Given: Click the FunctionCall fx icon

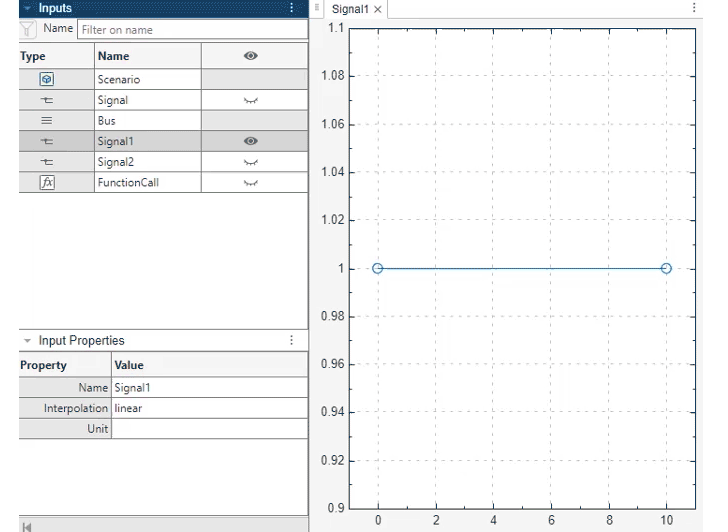Looking at the screenshot, I should 47,183.
